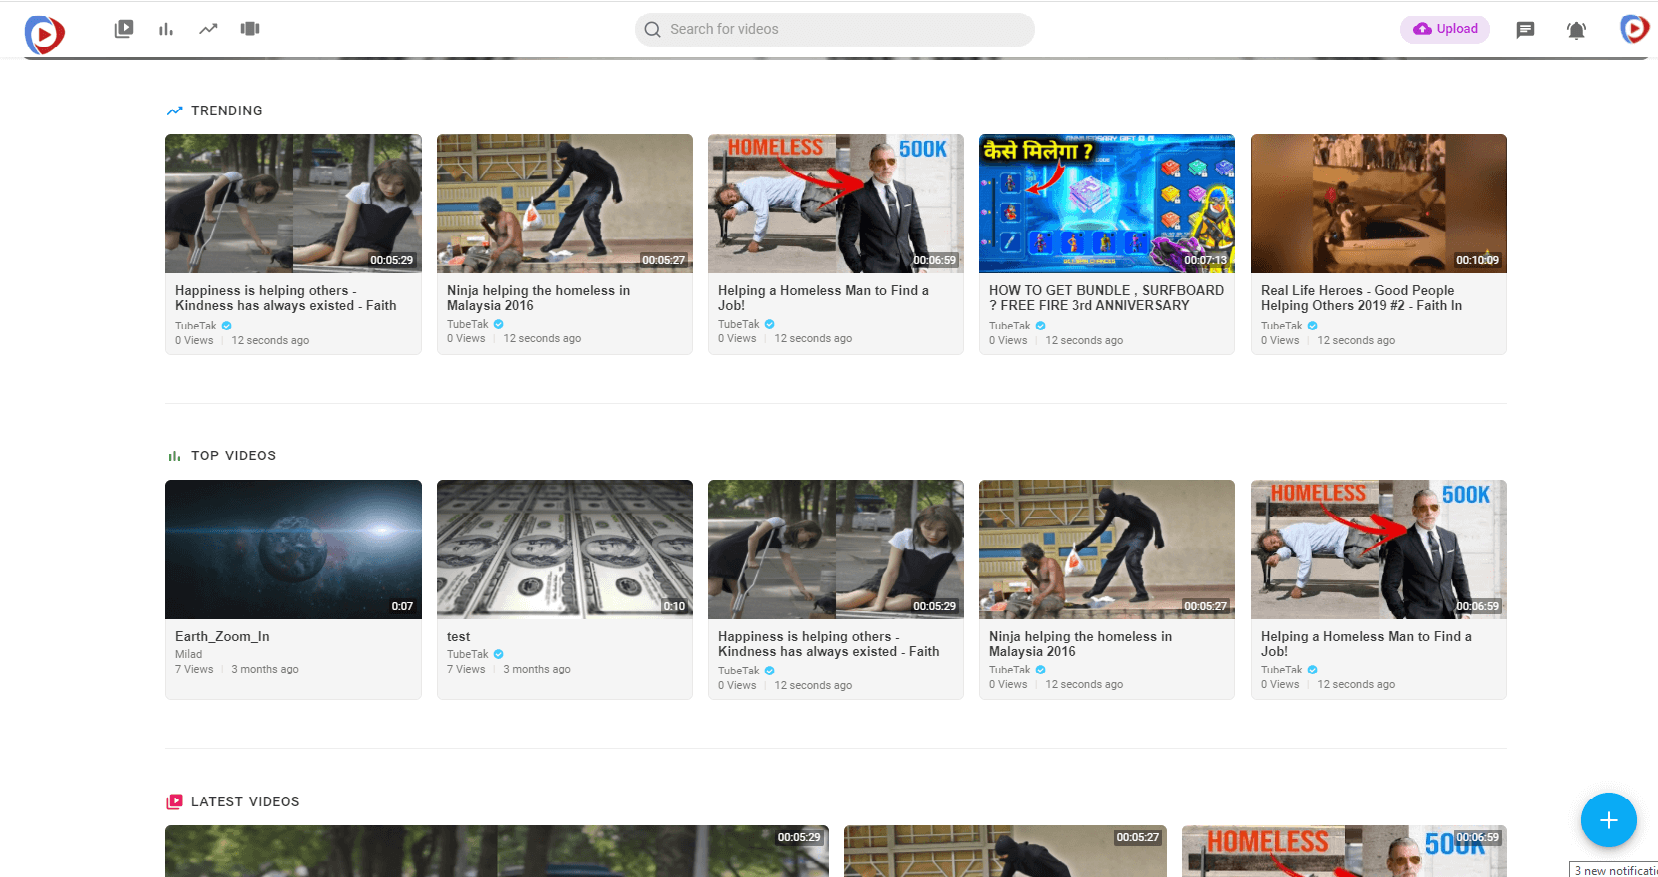Open the notifications bell icon
The image size is (1658, 877).
(1576, 30)
